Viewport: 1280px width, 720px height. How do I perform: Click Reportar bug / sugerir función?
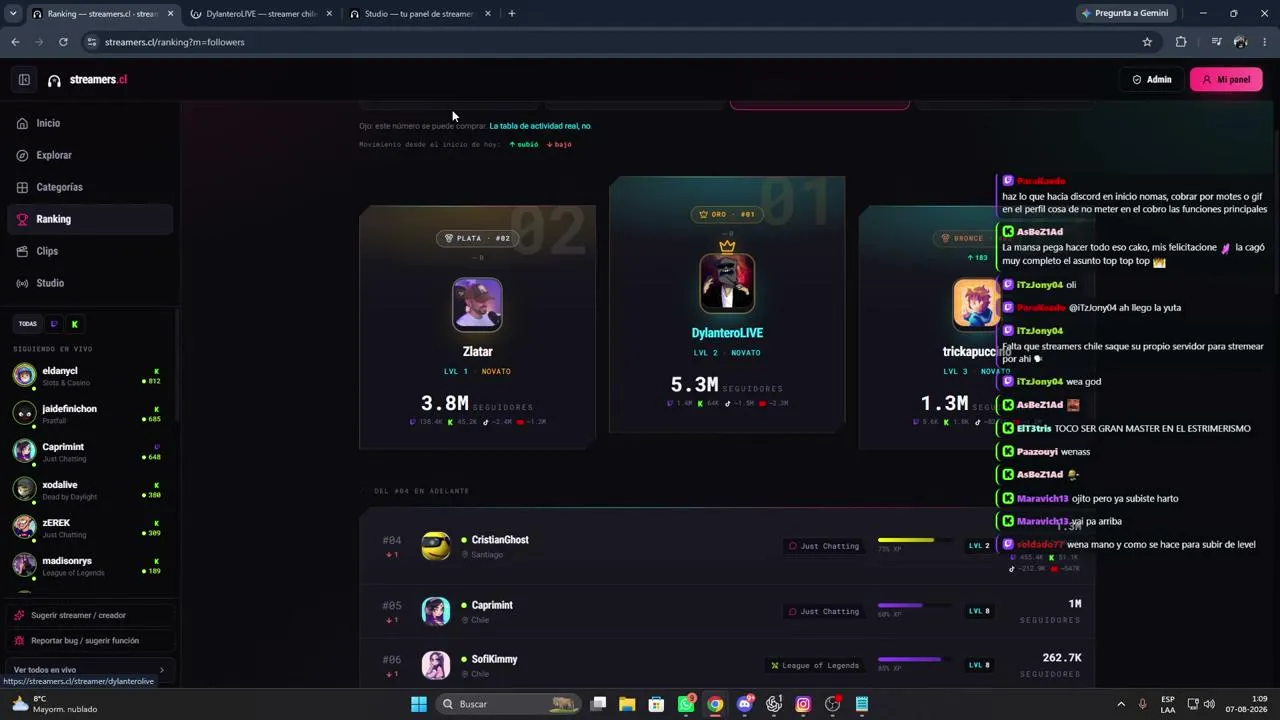[88, 640]
